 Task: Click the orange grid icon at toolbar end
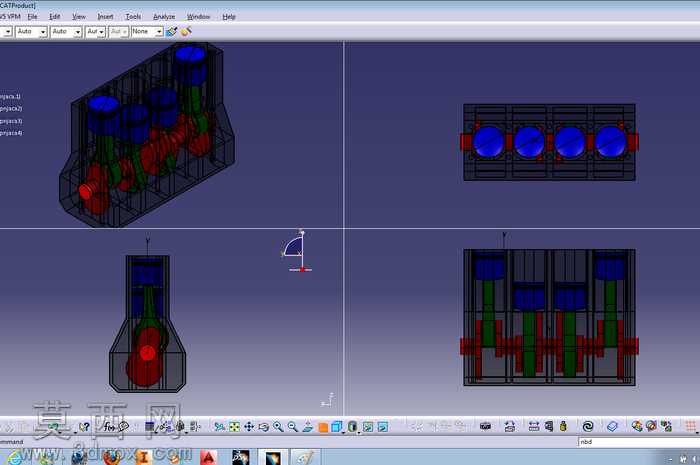(x=691, y=427)
